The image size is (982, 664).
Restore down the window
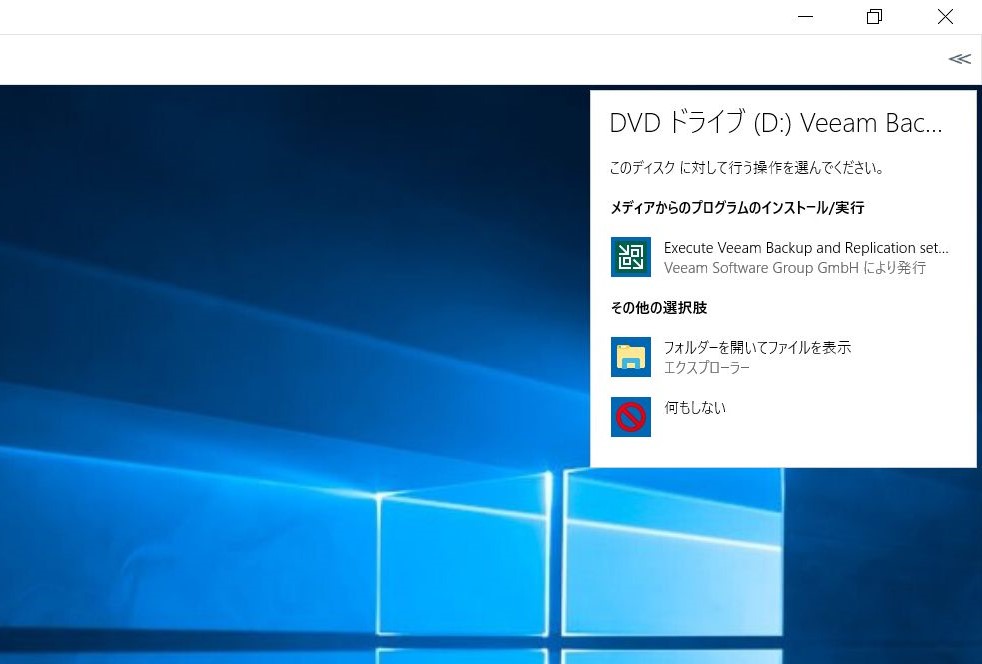874,17
